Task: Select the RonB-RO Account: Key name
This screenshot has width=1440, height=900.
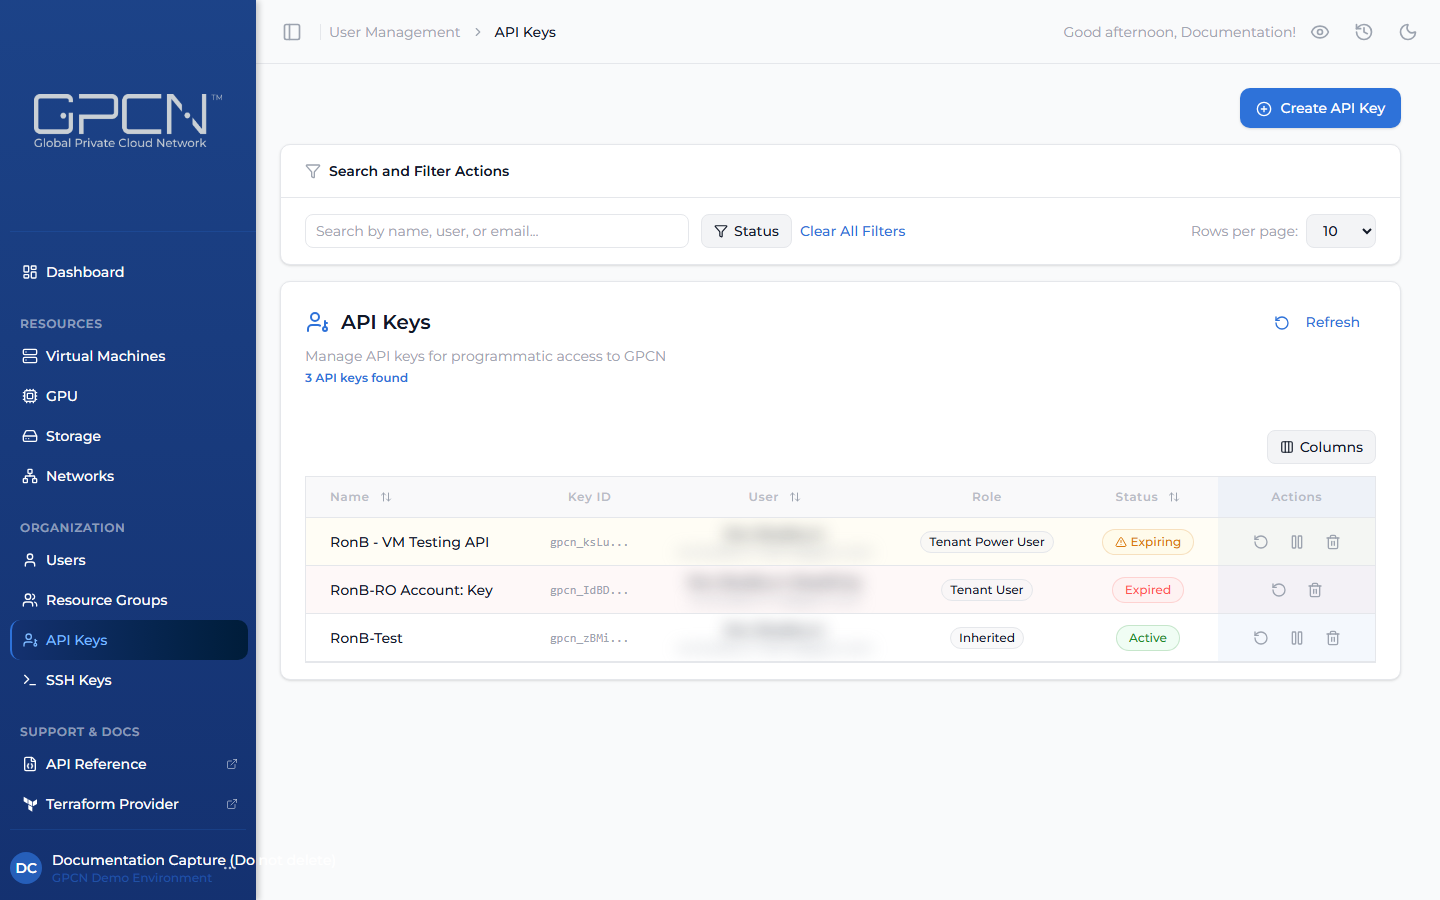Action: point(411,590)
